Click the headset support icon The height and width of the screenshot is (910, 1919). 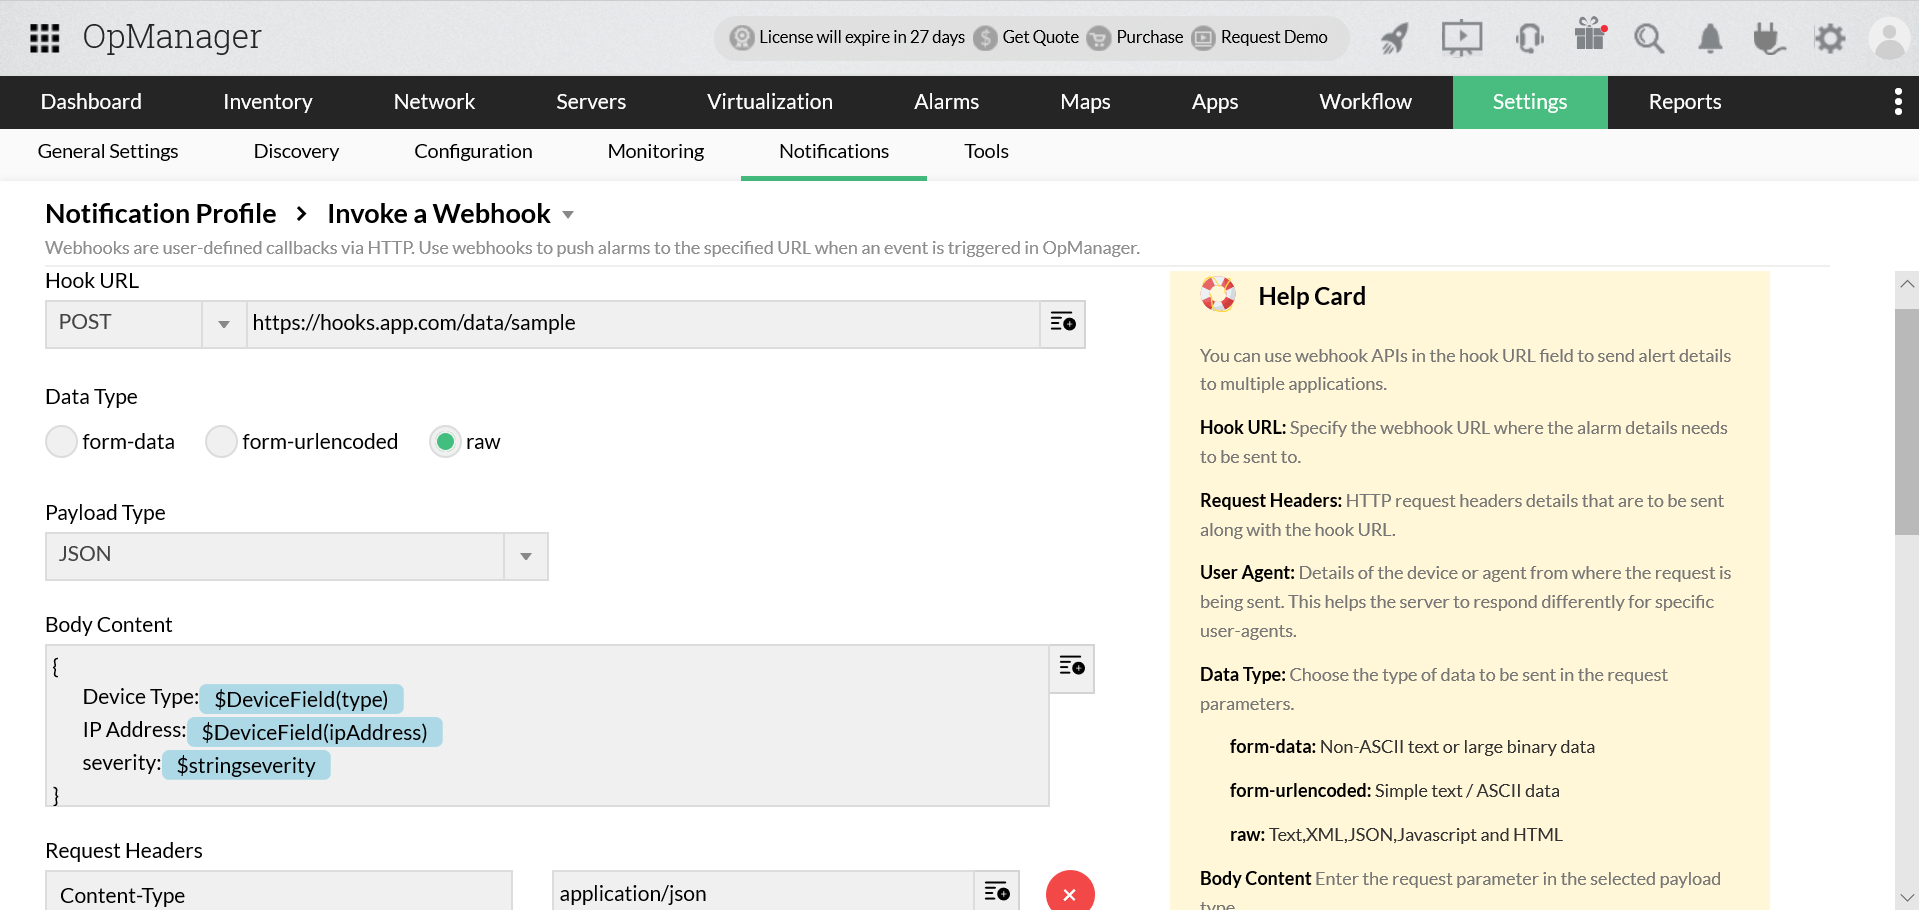click(x=1529, y=38)
